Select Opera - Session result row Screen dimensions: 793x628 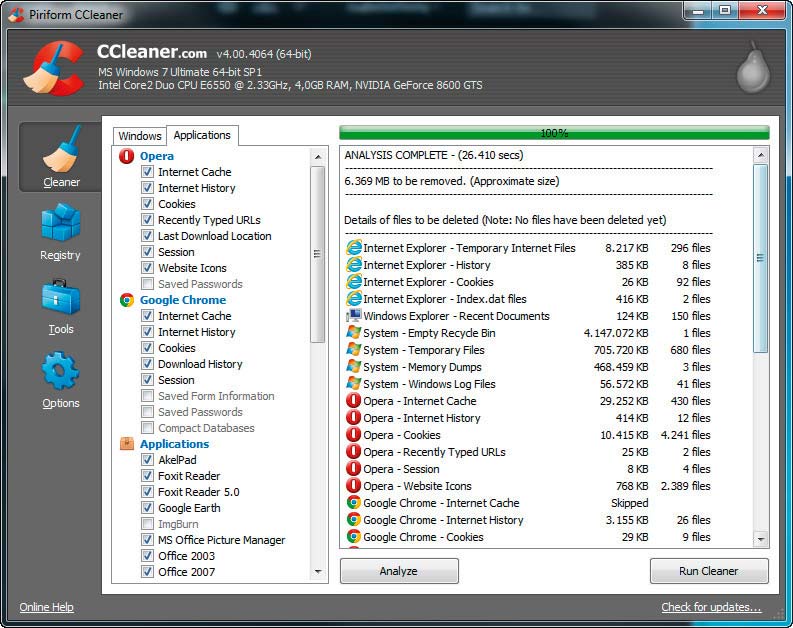click(x=528, y=469)
